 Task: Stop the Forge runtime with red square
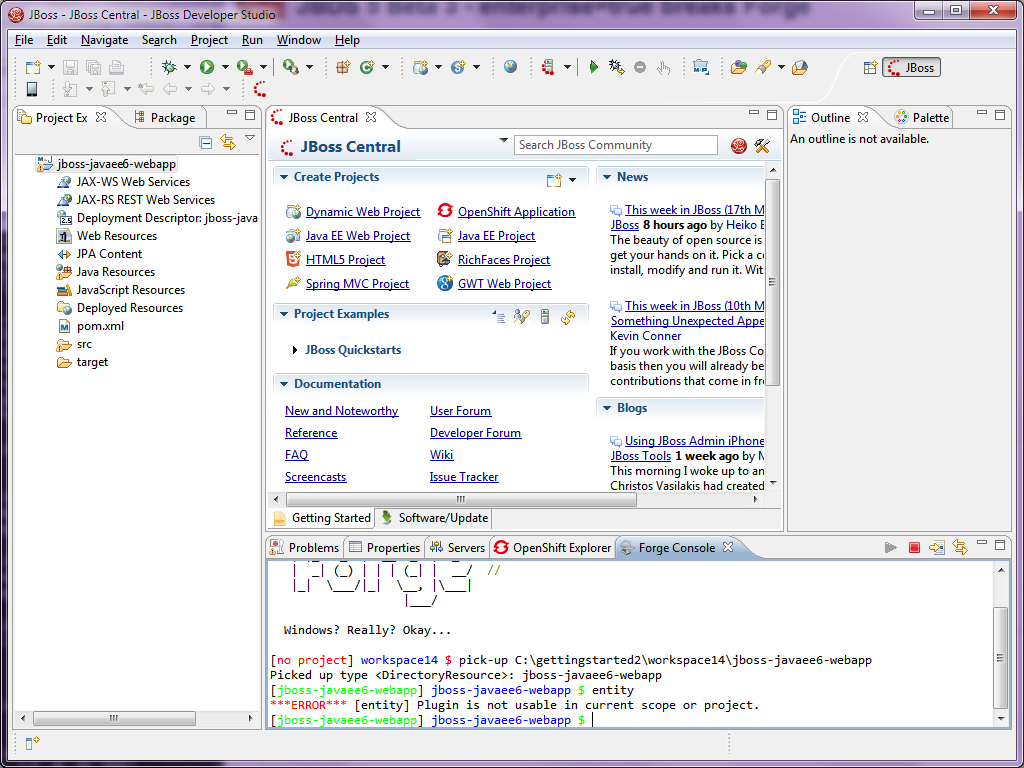tap(914, 547)
